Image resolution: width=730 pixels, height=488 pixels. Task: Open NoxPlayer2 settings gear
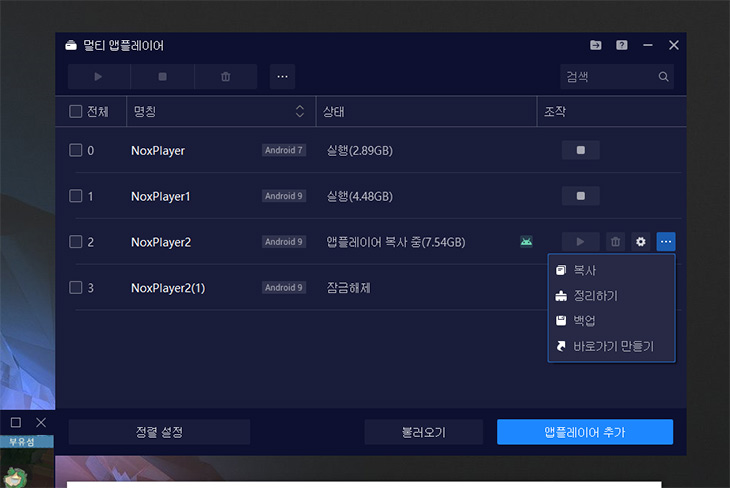pos(641,242)
